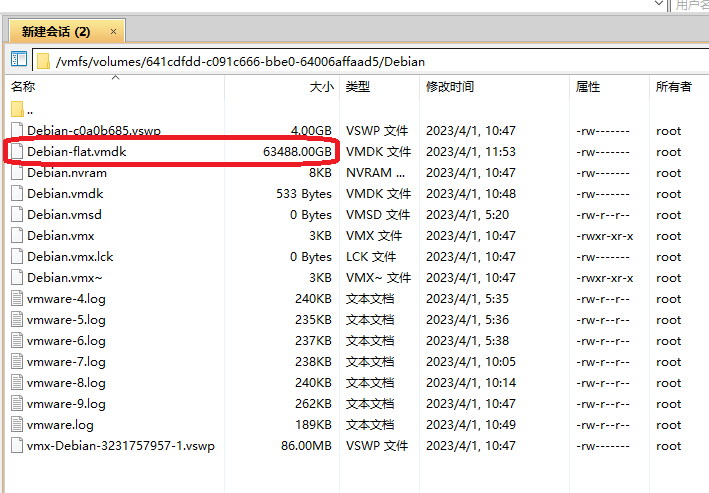Image resolution: width=709 pixels, height=493 pixels.
Task: Select the Debian.vmx~ file name
Action: coord(65,277)
